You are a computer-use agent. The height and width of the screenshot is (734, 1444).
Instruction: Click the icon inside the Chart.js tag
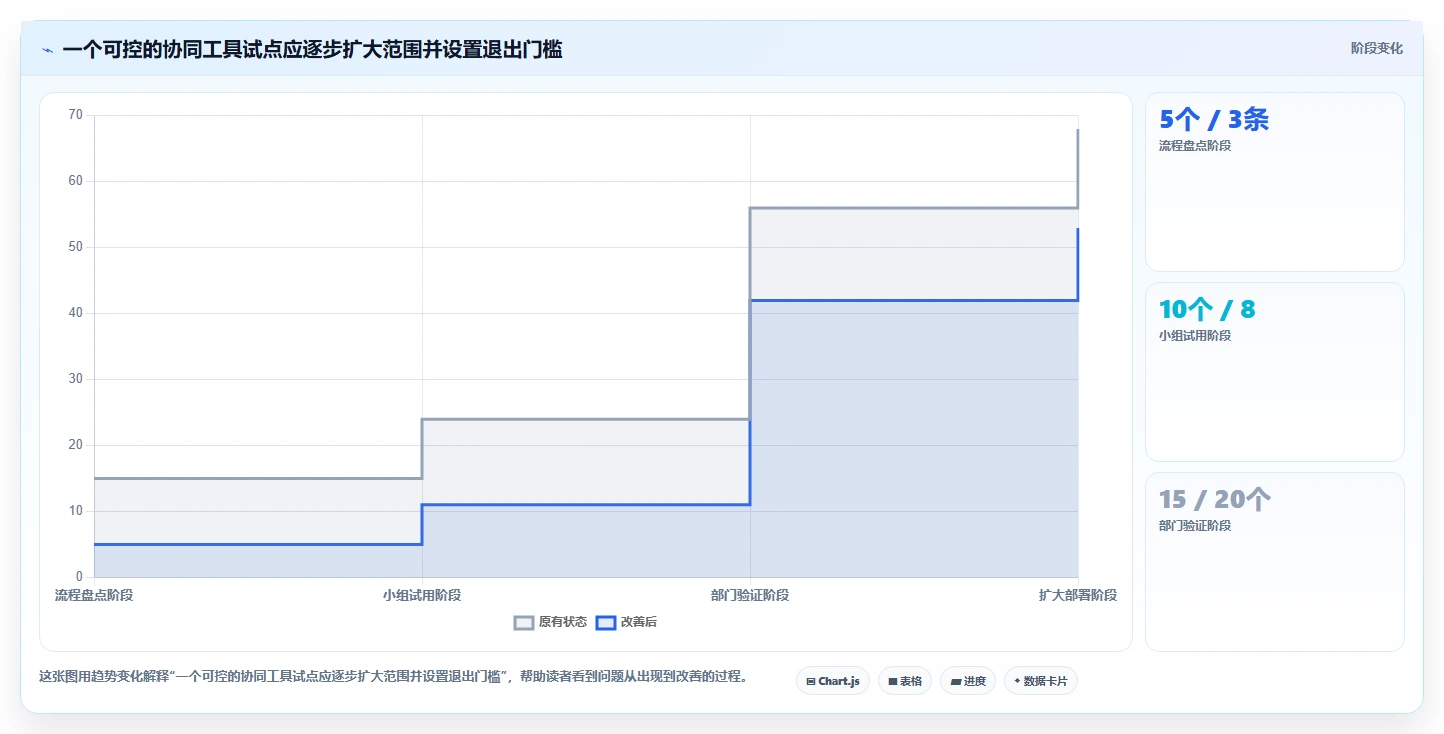coord(811,681)
